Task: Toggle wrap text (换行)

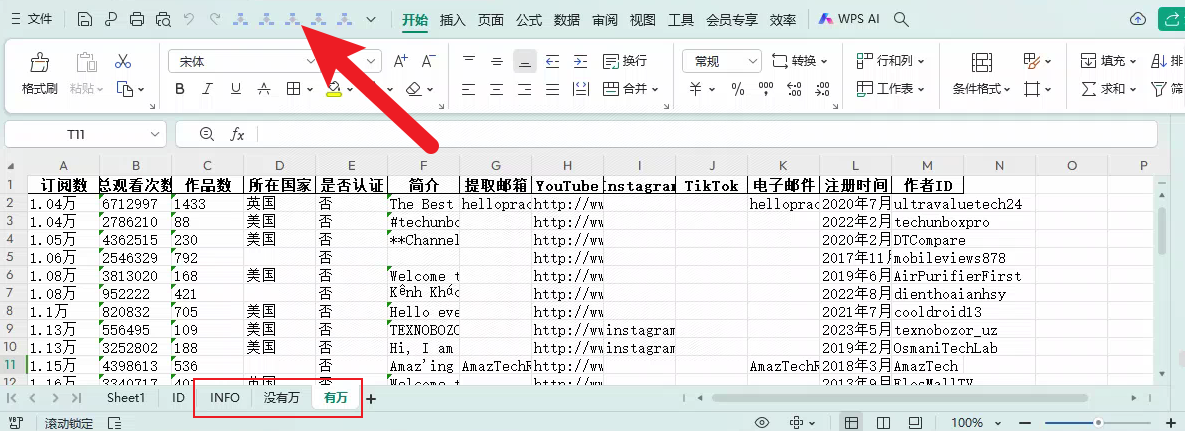Action: 625,62
